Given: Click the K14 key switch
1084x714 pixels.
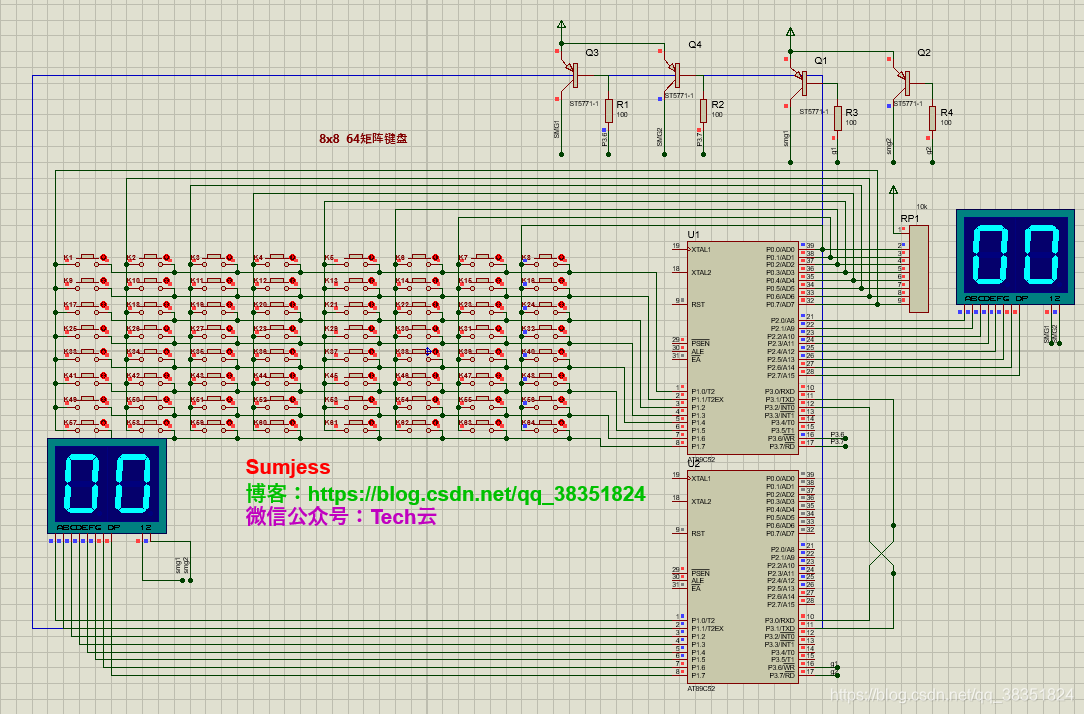Looking at the screenshot, I should 418,282.
